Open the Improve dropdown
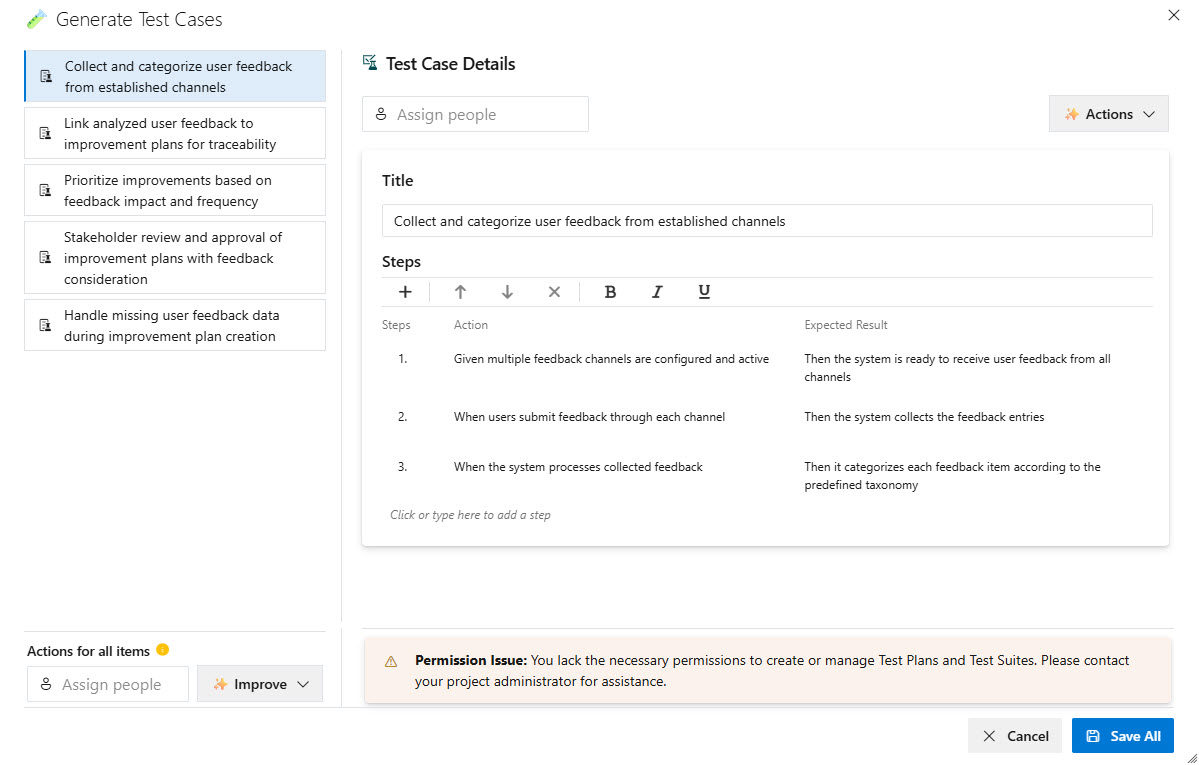The image size is (1199, 765). click(x=260, y=683)
